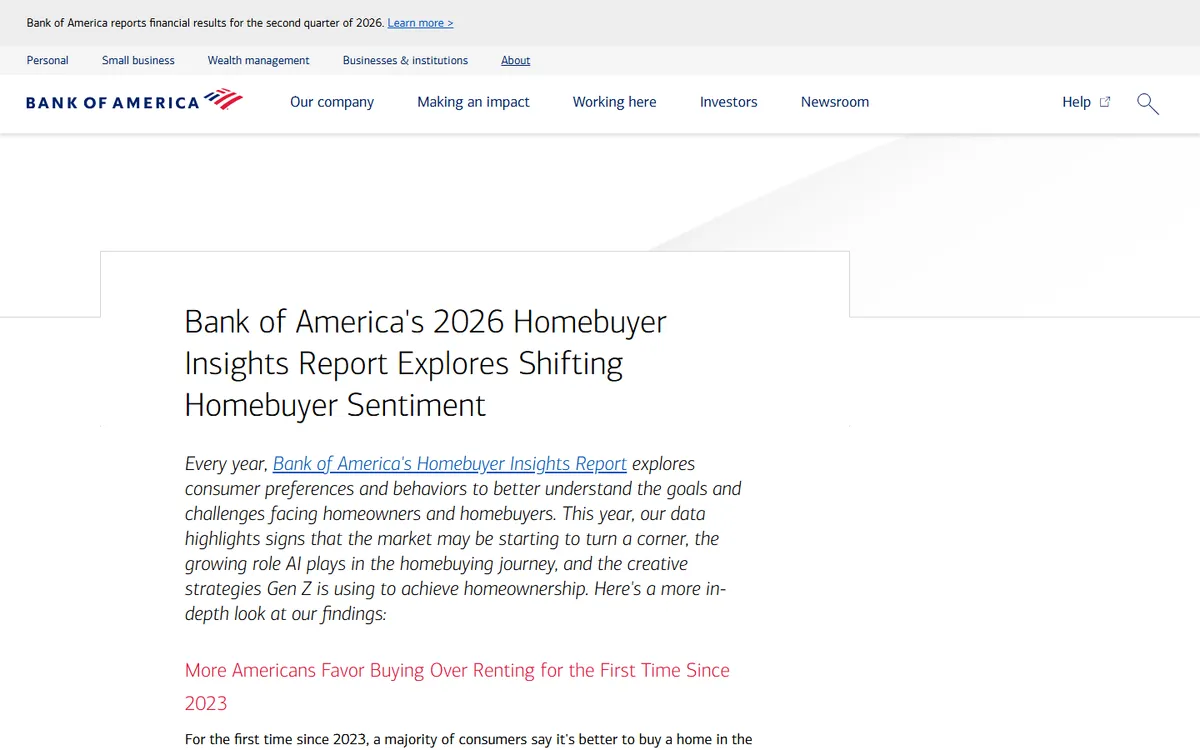Open the Our company menu

pyautogui.click(x=332, y=102)
